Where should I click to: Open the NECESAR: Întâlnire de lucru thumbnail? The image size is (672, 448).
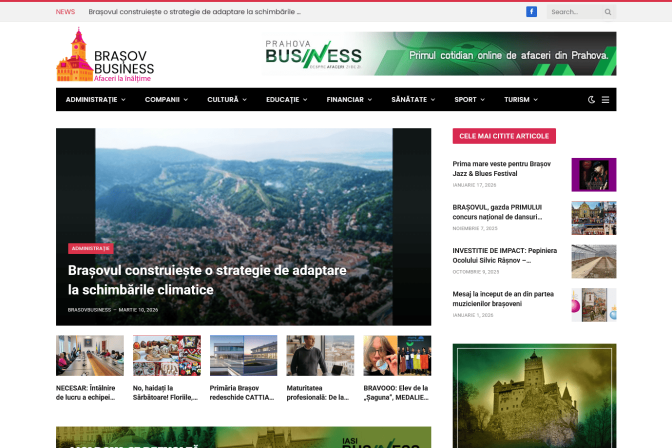click(90, 355)
